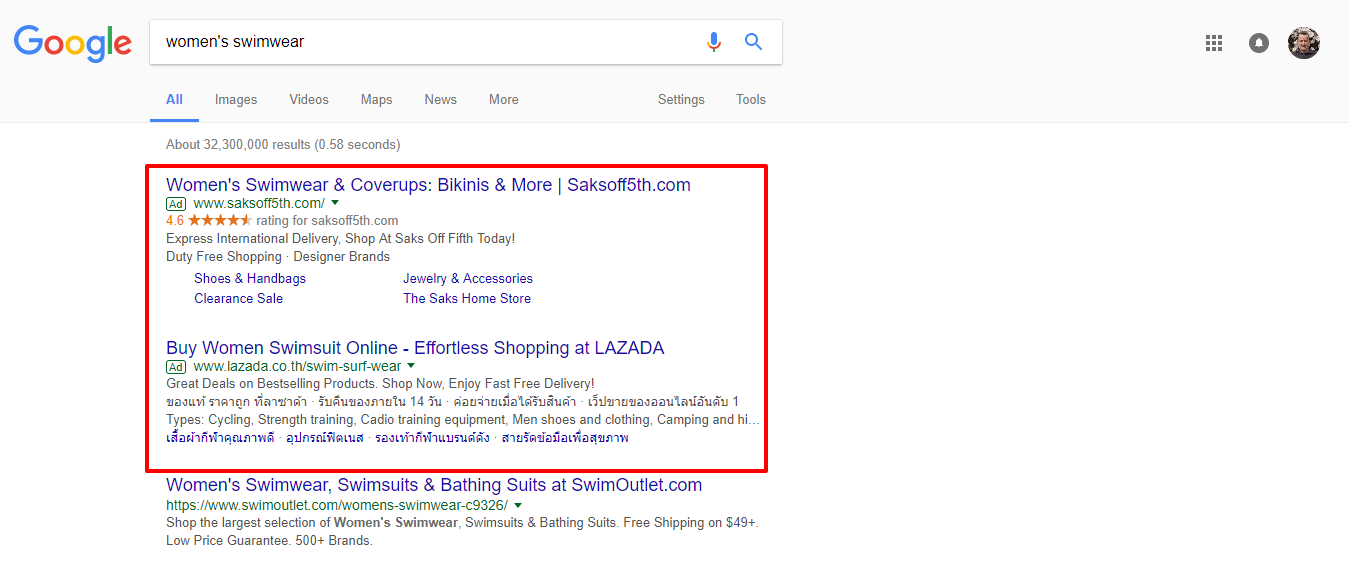Screen dimensions: 1349x572
Task: Open the Maps results tab
Action: point(376,100)
